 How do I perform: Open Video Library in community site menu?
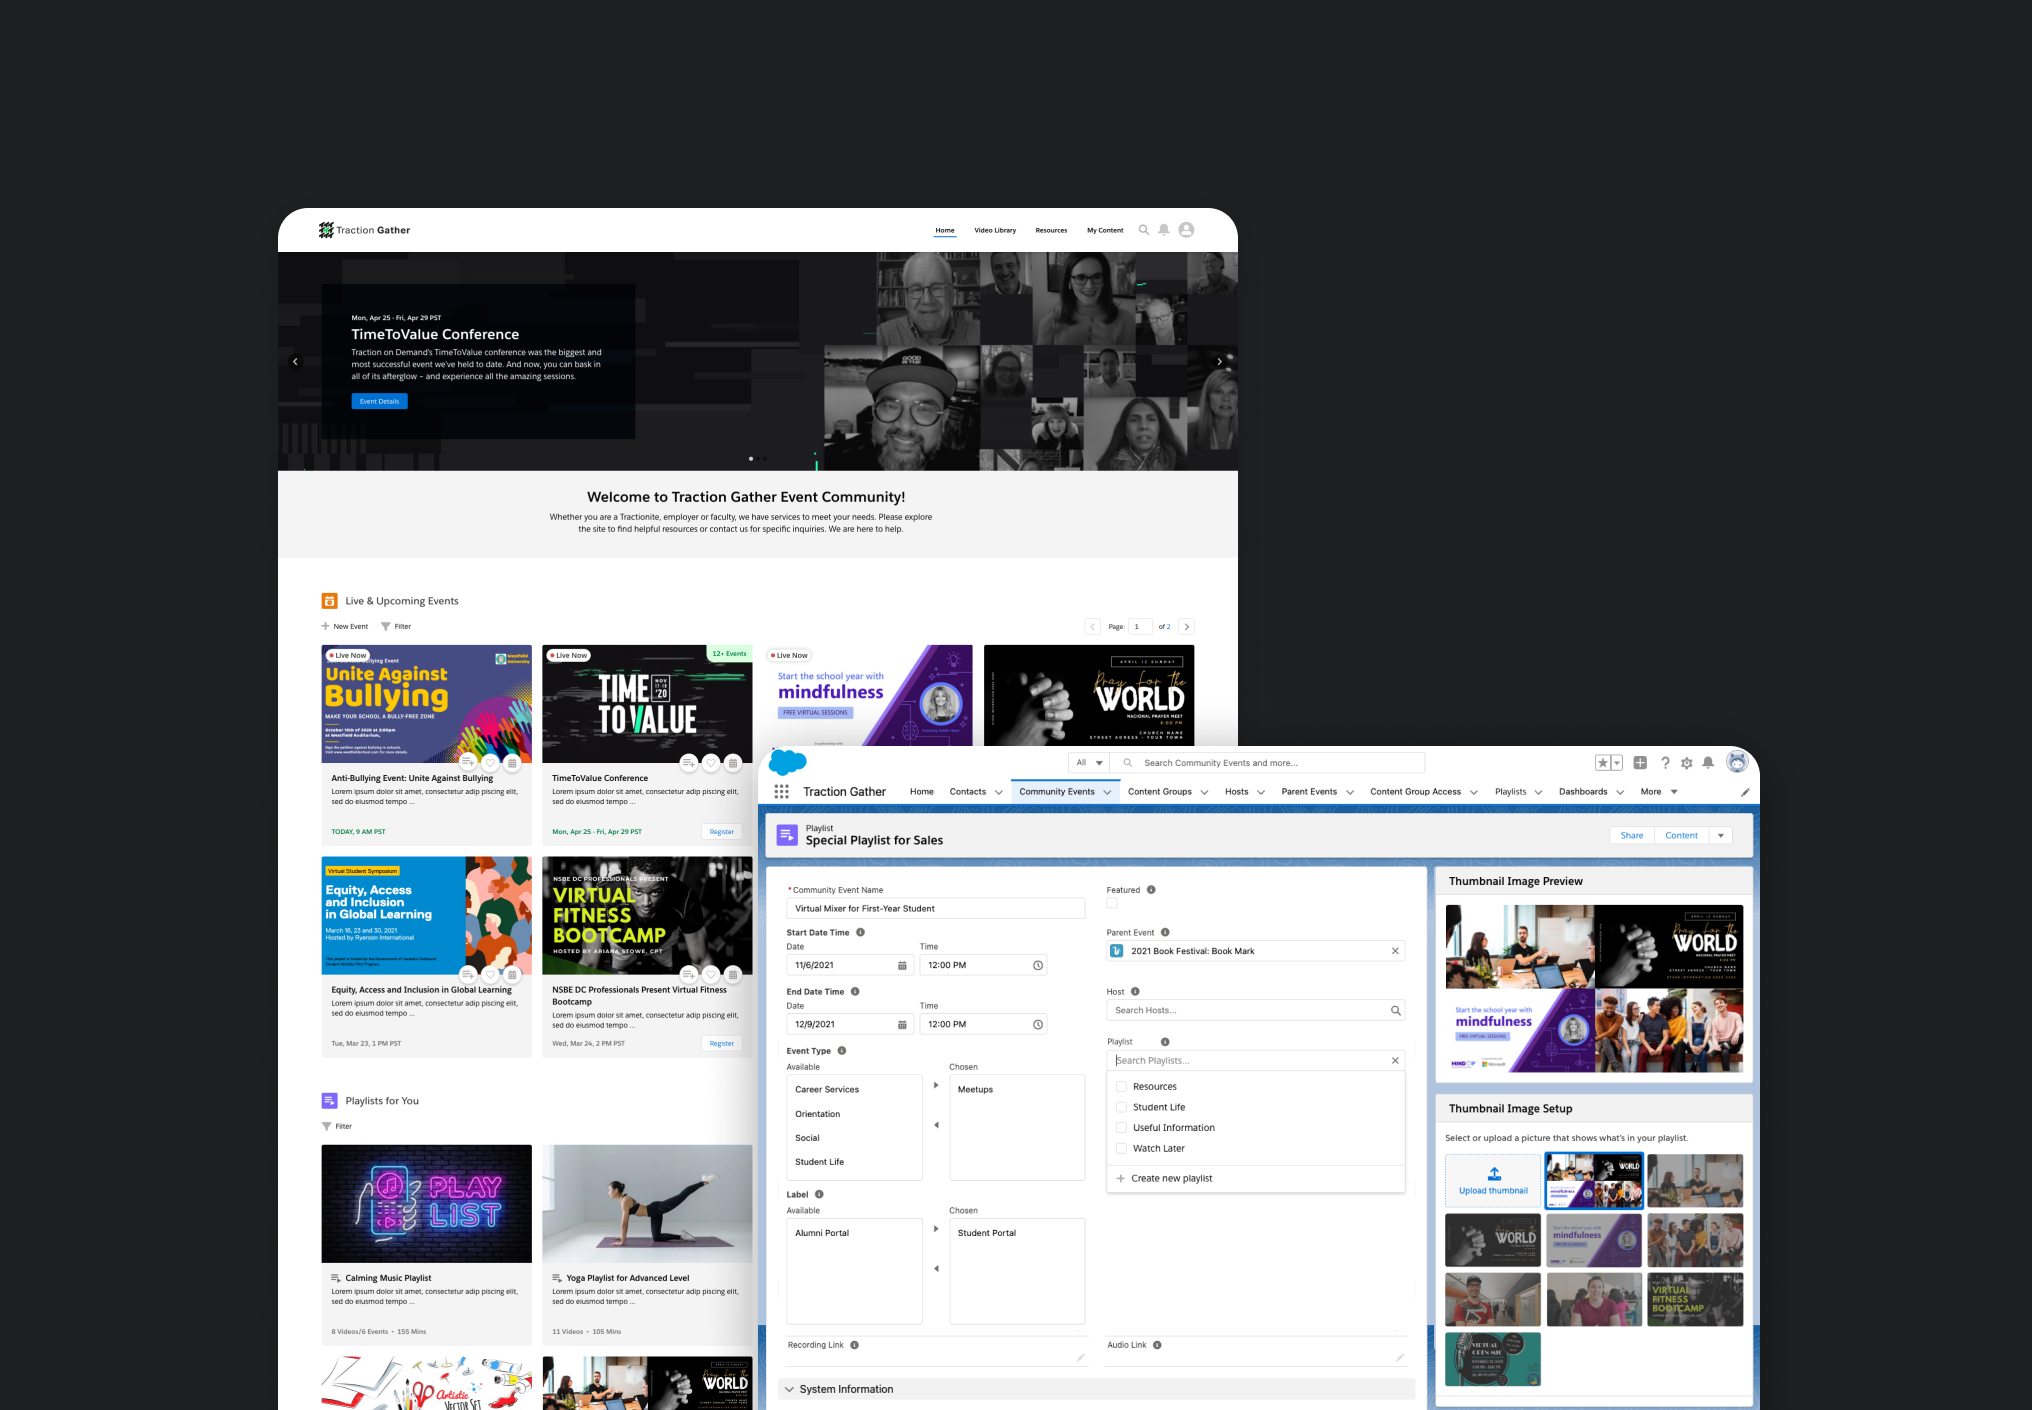tap(995, 230)
